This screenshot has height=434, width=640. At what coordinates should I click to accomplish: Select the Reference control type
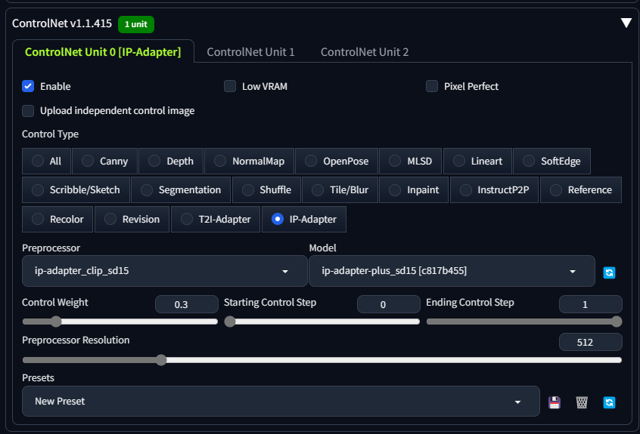tap(581, 190)
